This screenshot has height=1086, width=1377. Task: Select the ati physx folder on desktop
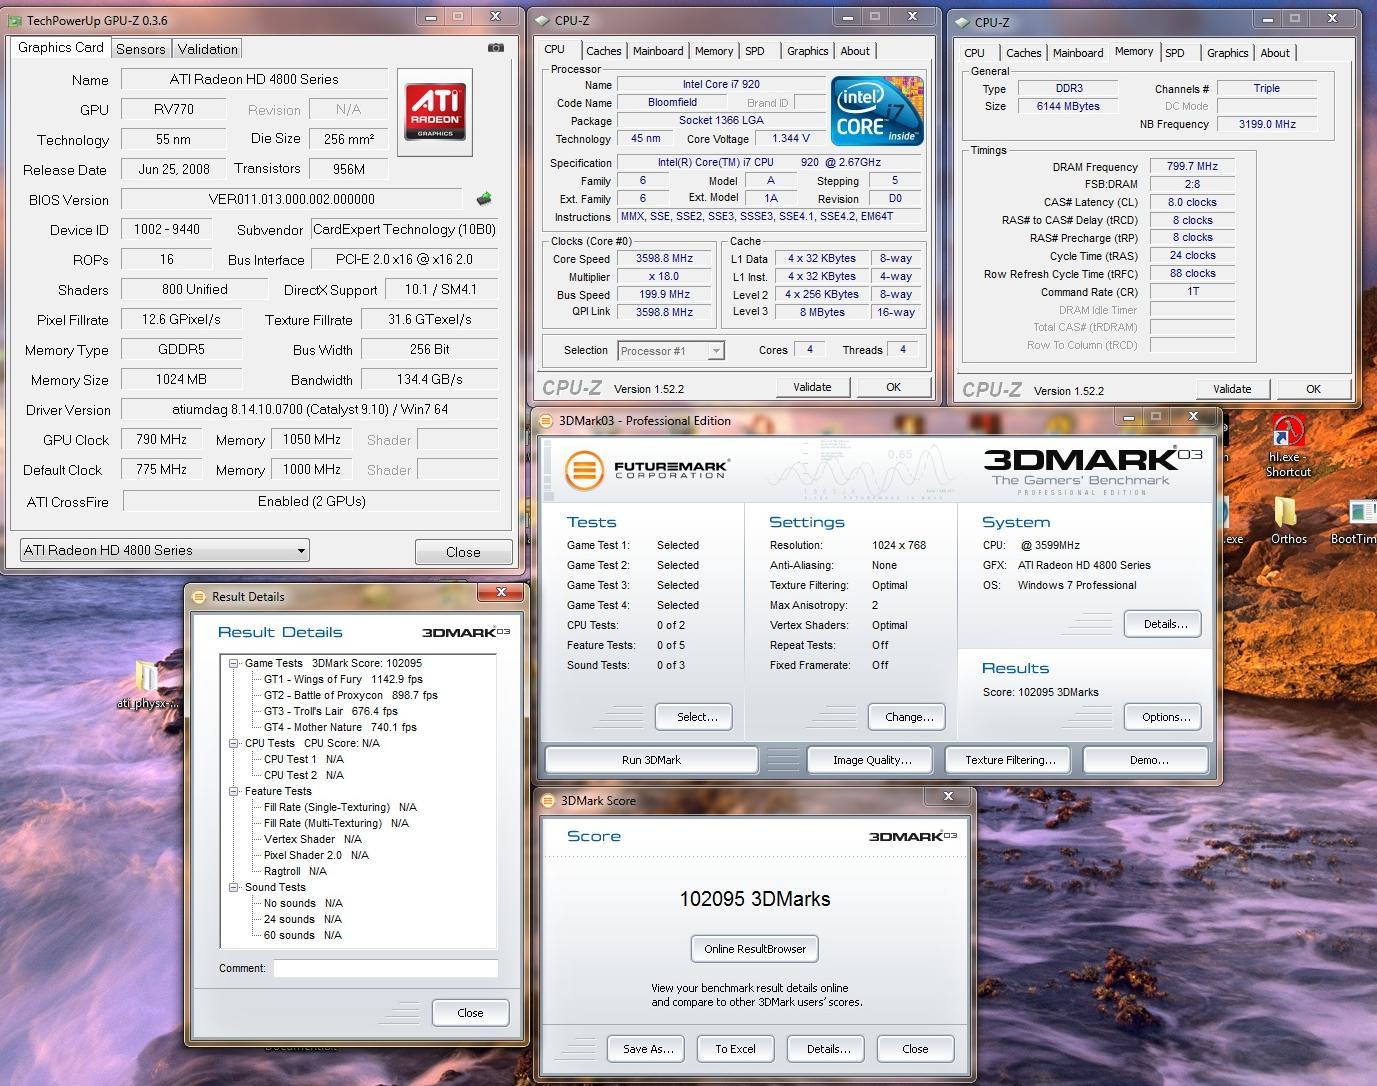point(147,685)
